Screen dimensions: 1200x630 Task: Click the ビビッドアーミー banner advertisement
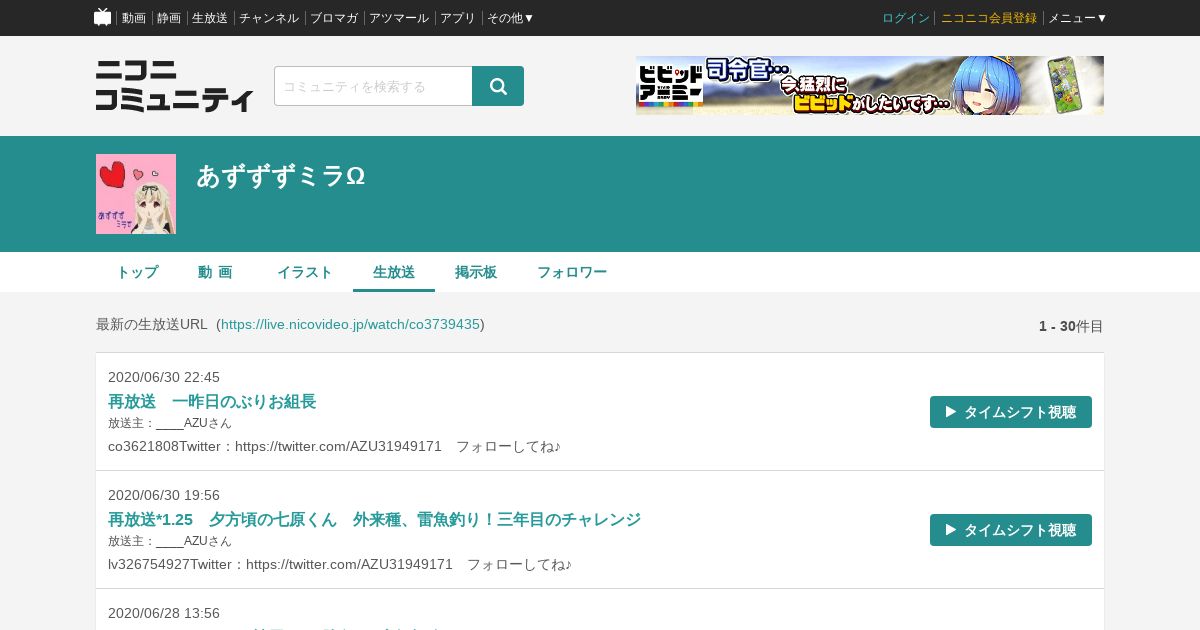(x=870, y=85)
